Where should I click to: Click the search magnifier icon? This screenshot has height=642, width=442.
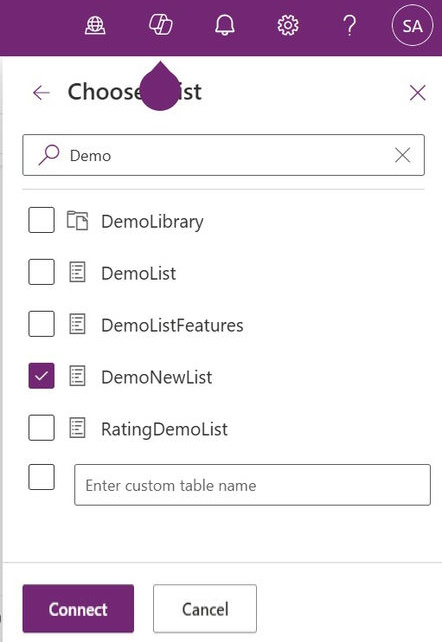click(49, 155)
